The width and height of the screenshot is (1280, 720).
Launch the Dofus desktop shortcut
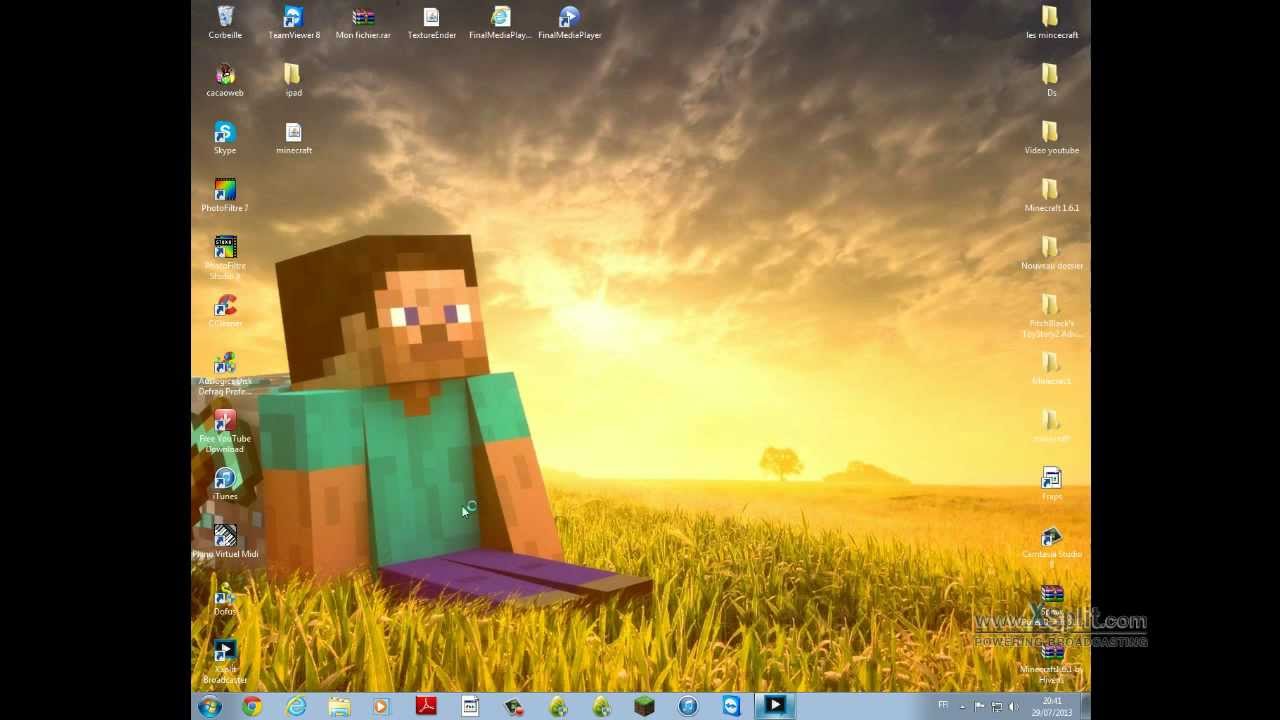[225, 599]
